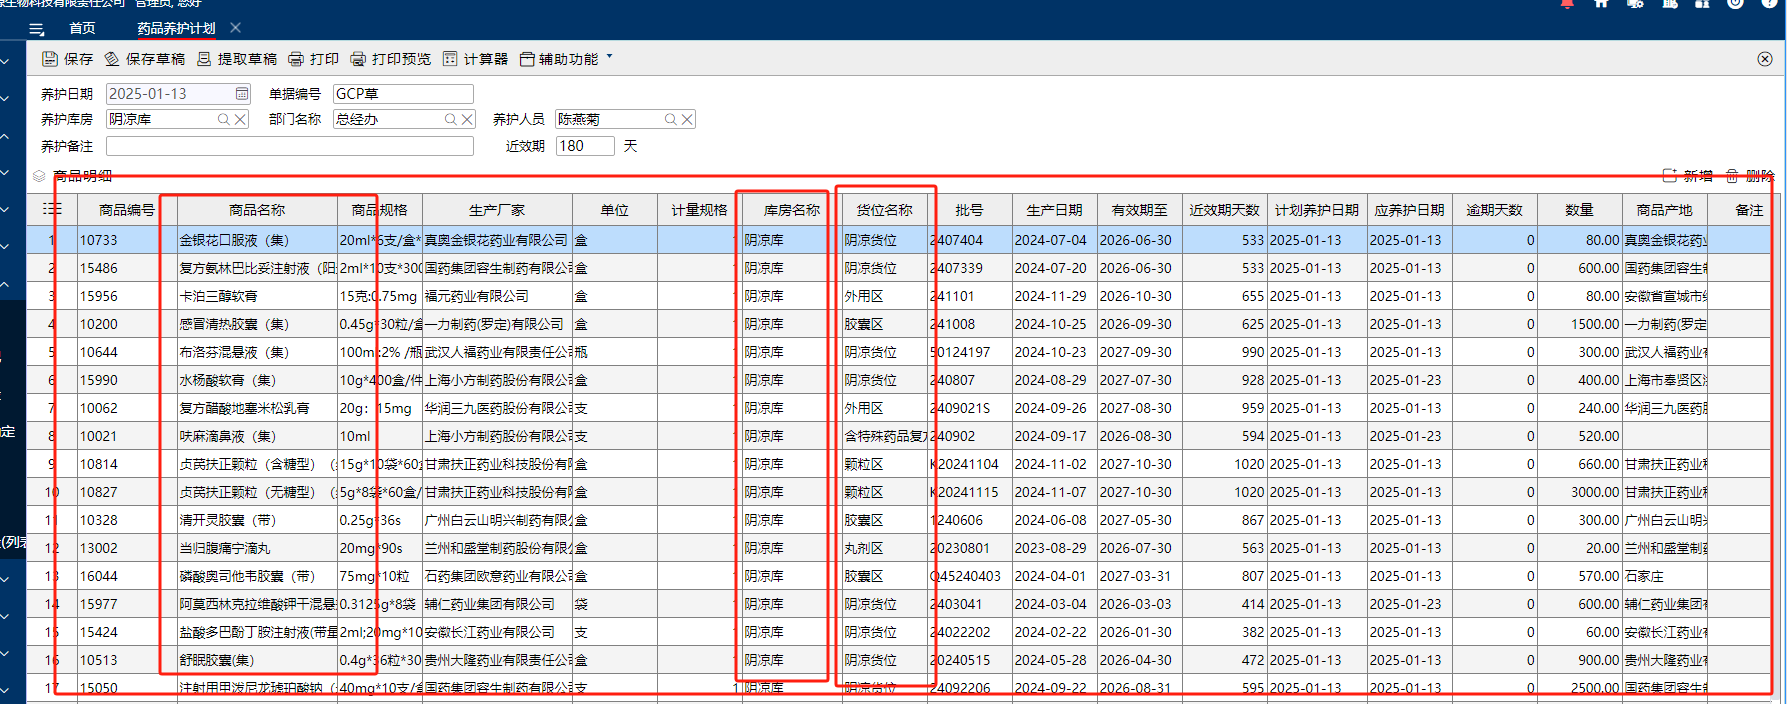Click the 单据编号 input field

click(x=403, y=93)
